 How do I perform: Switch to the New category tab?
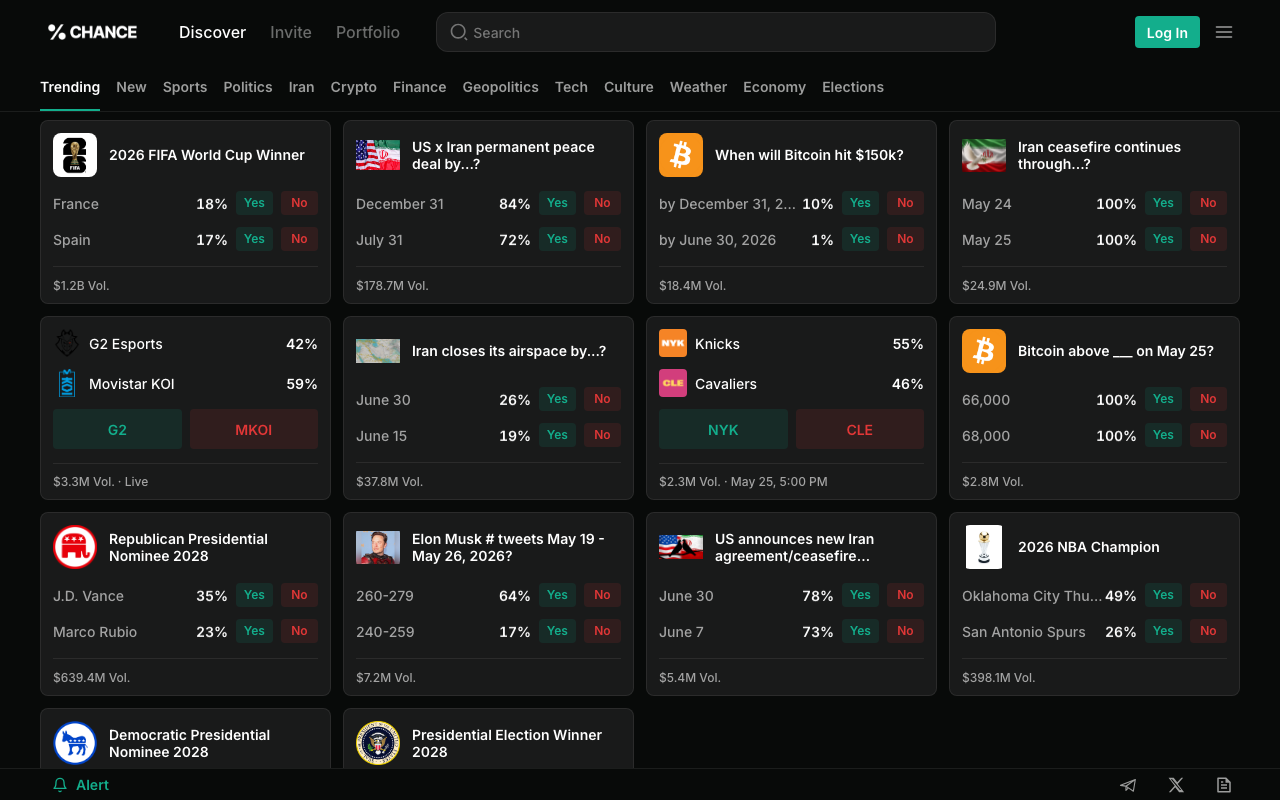pyautogui.click(x=131, y=87)
